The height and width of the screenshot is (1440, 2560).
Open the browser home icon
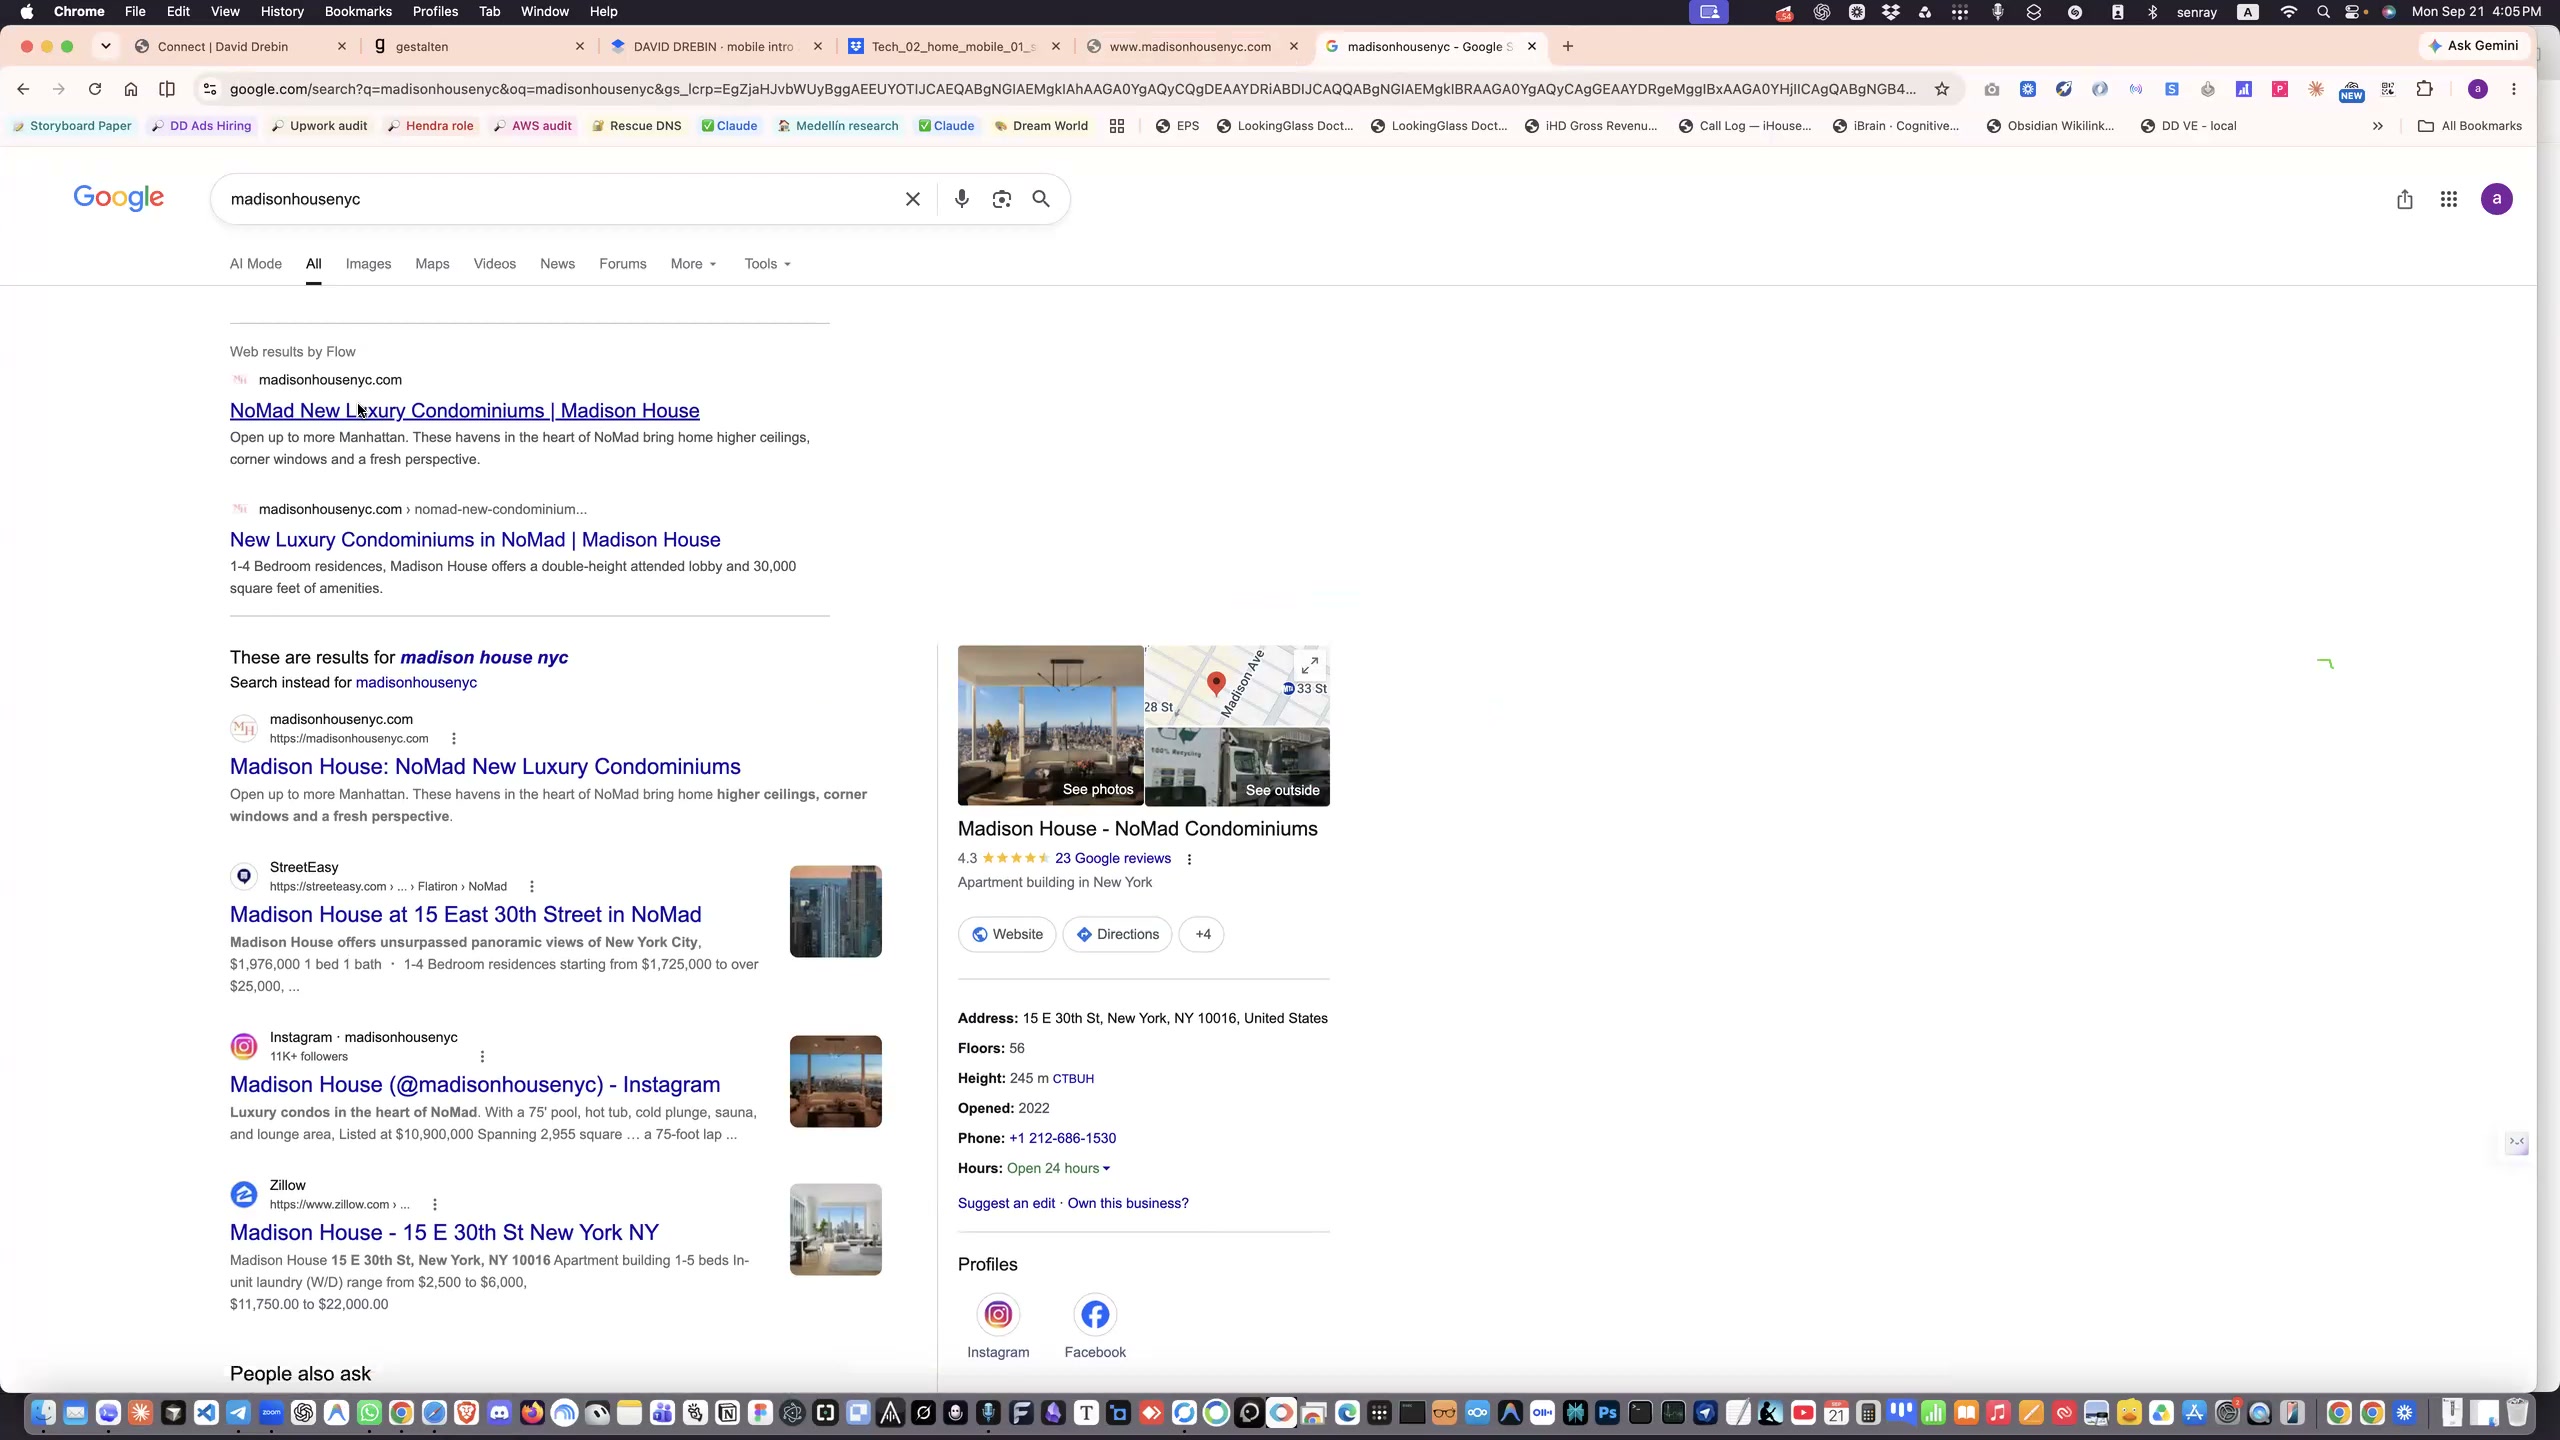pos(130,89)
